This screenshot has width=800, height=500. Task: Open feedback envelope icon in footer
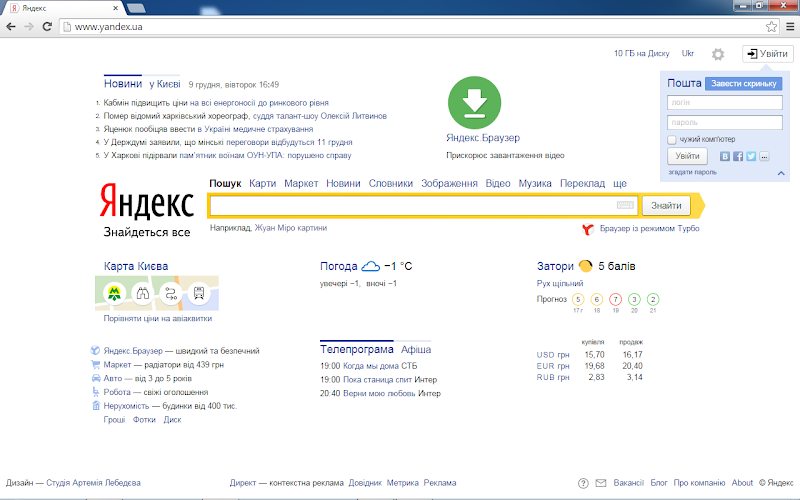coord(601,483)
